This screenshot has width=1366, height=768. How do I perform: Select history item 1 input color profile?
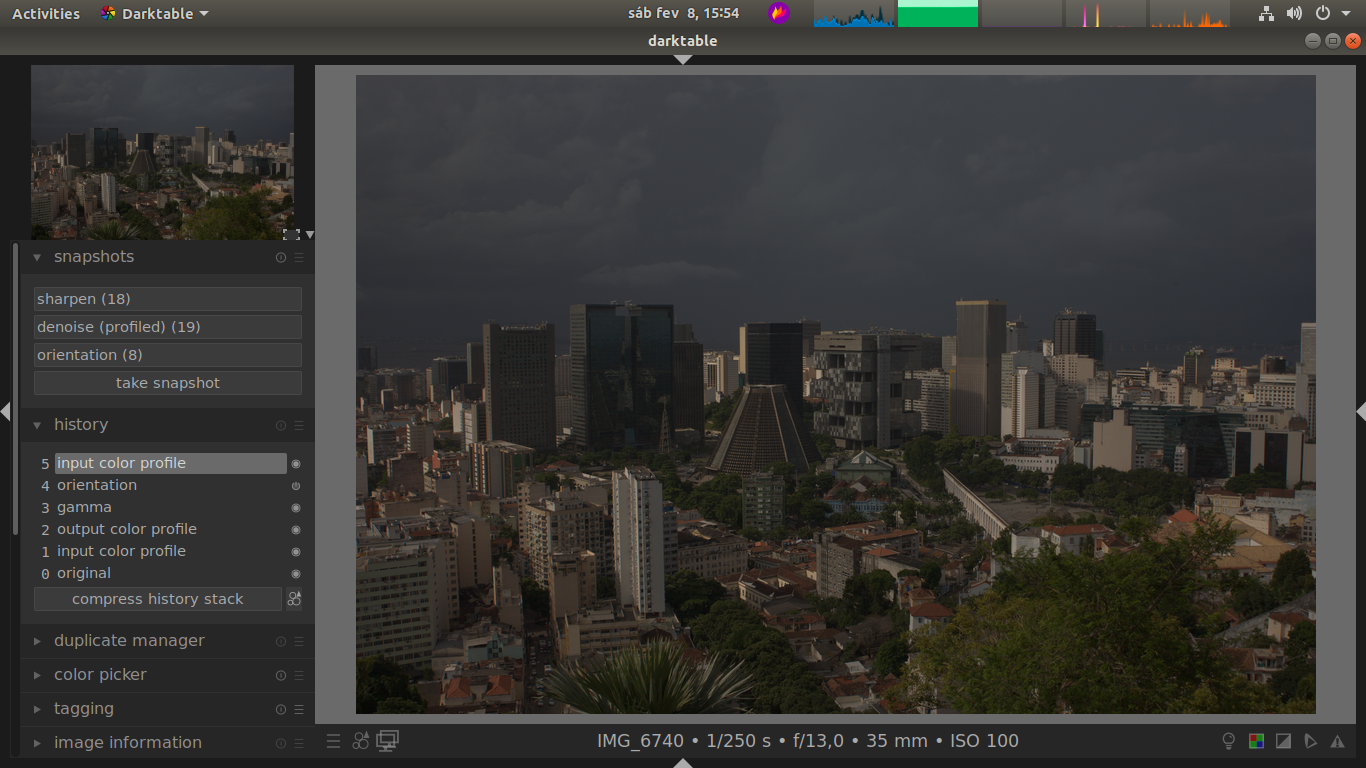coord(170,552)
